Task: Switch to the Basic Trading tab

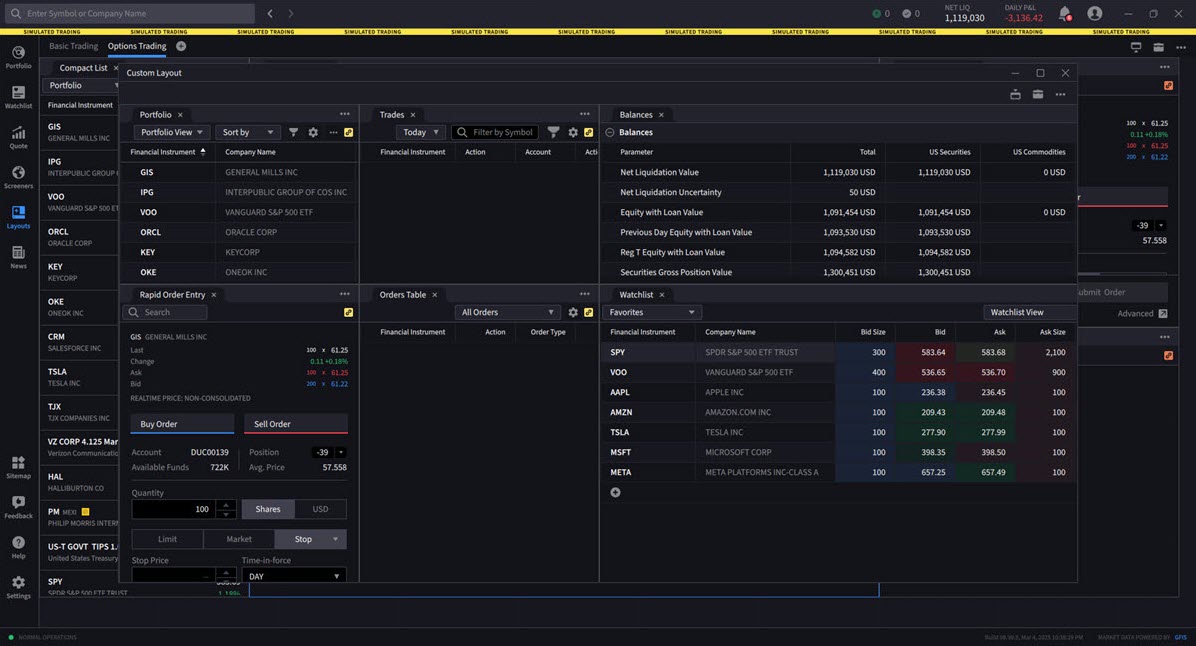Action: point(74,46)
